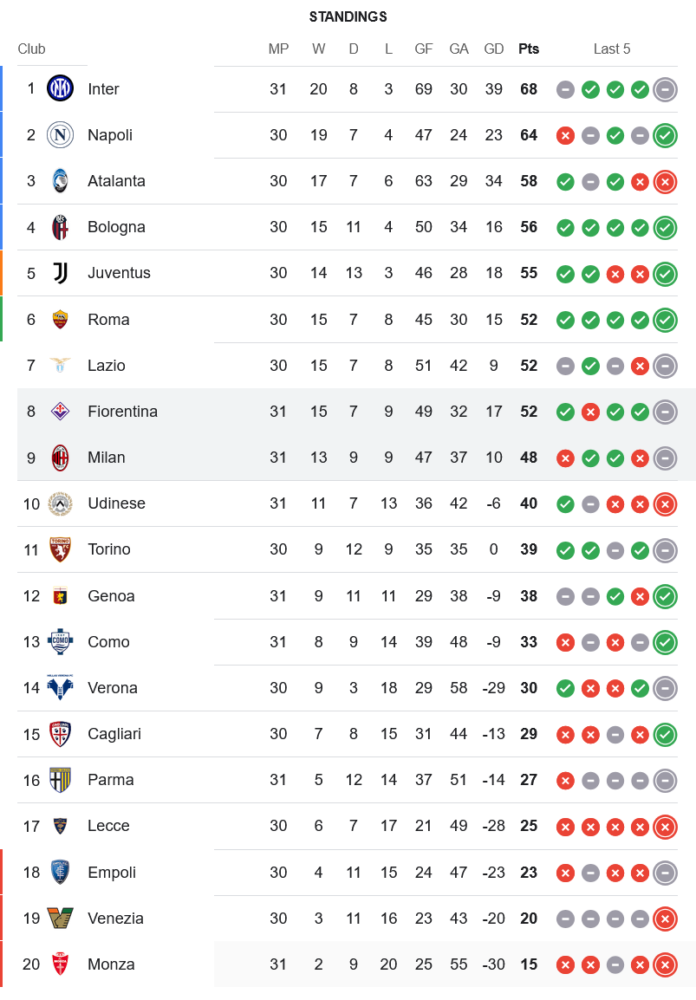This screenshot has width=696, height=1000.
Task: Click the Roma club crest
Action: [x=60, y=319]
